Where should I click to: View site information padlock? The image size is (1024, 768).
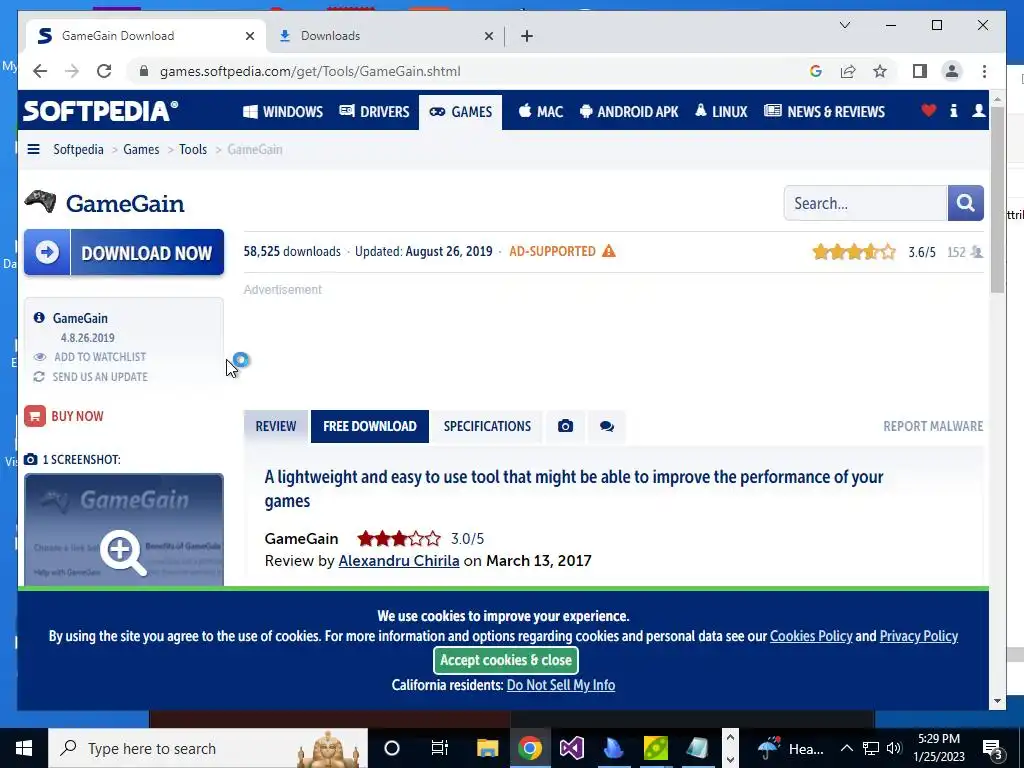point(144,71)
